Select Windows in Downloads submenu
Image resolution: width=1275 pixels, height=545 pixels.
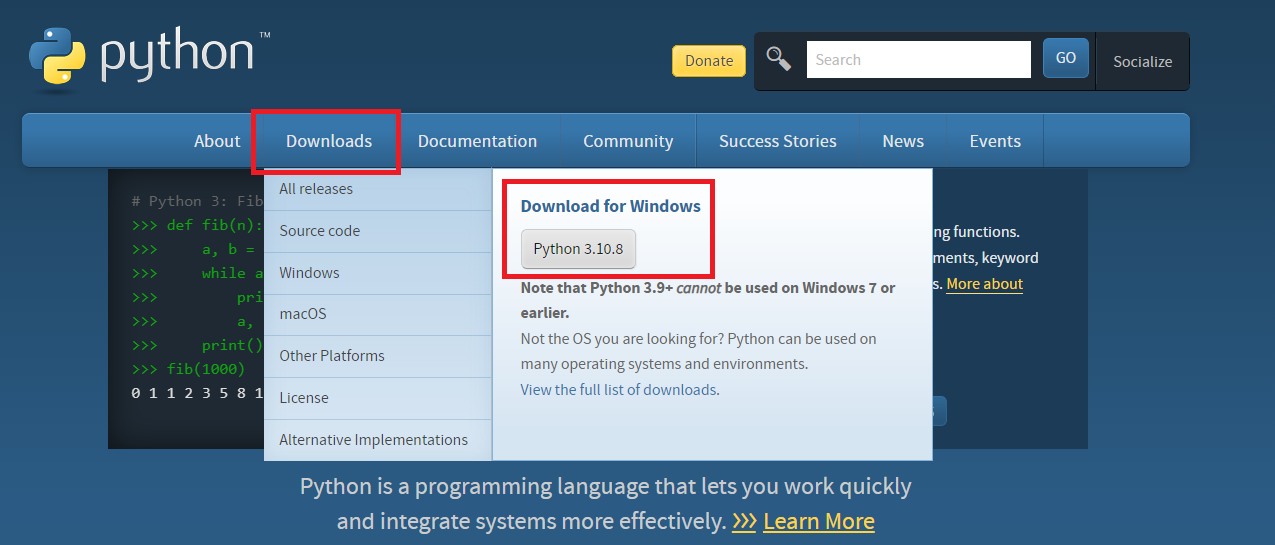coord(378,273)
